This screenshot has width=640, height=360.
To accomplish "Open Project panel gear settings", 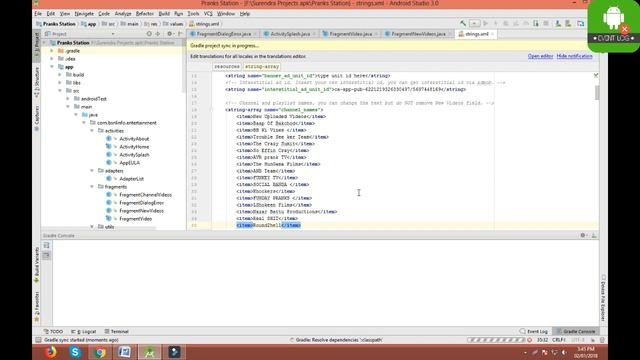I will 170,34.
